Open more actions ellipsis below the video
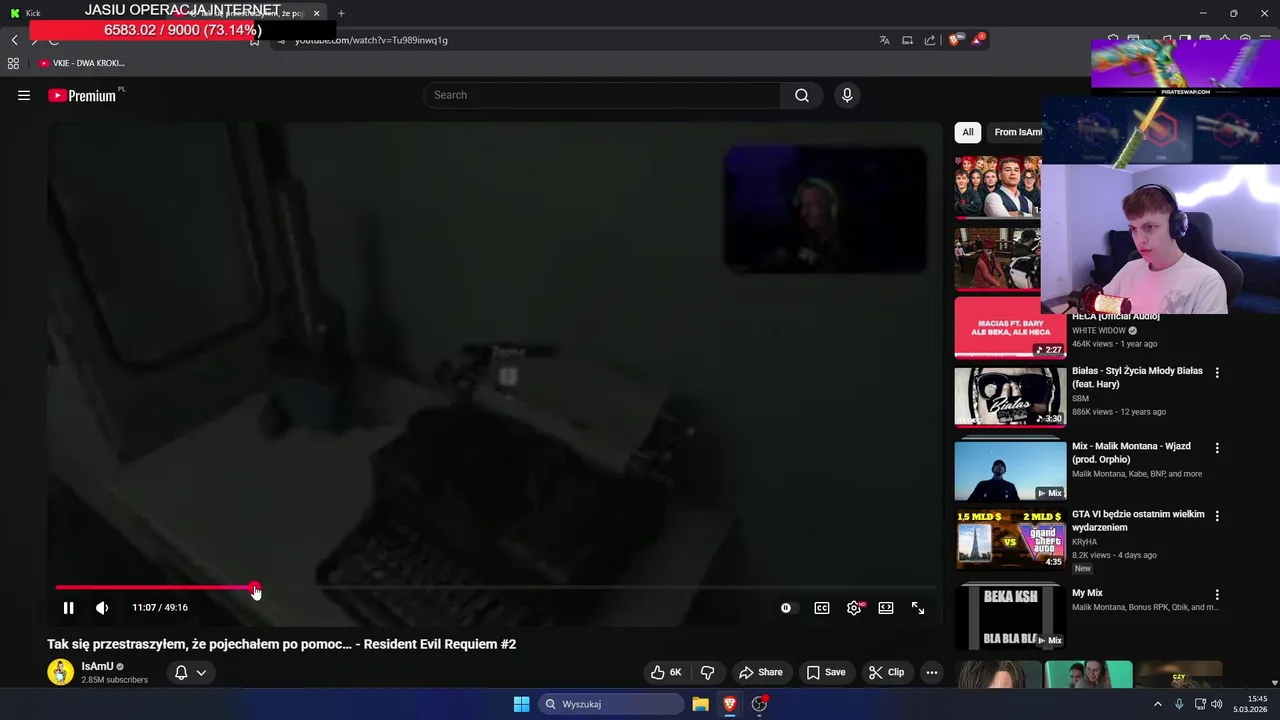This screenshot has width=1280, height=720. (932, 672)
